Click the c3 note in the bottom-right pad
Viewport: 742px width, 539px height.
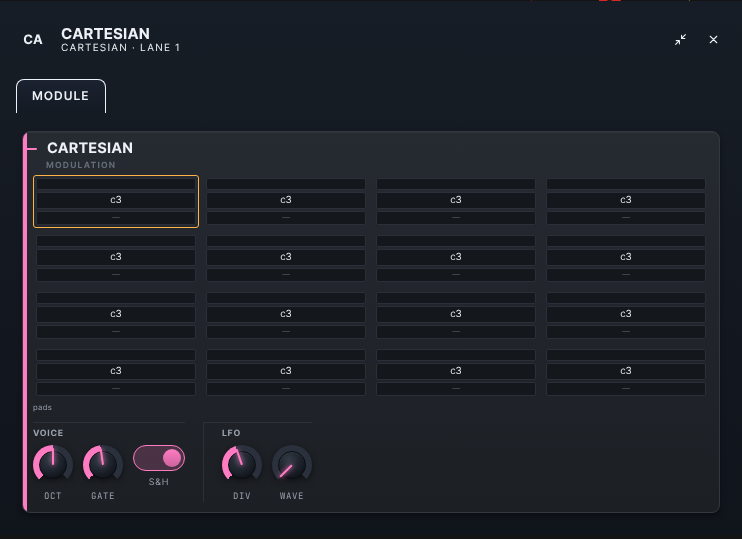[x=626, y=371]
